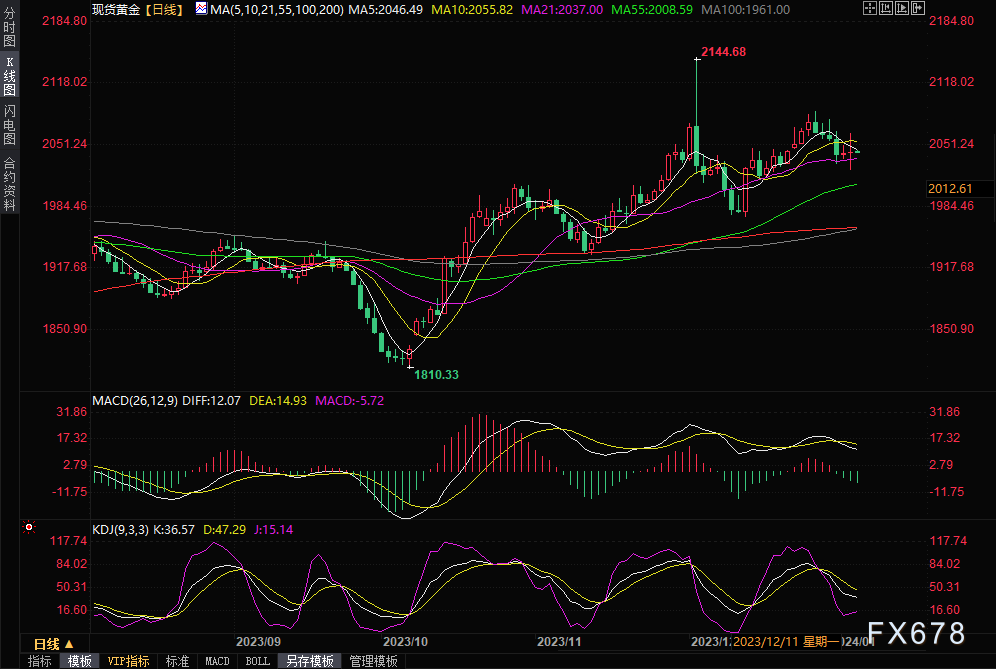Switch to the K线图 candlestick view
This screenshot has height=669, width=996.
[10, 78]
